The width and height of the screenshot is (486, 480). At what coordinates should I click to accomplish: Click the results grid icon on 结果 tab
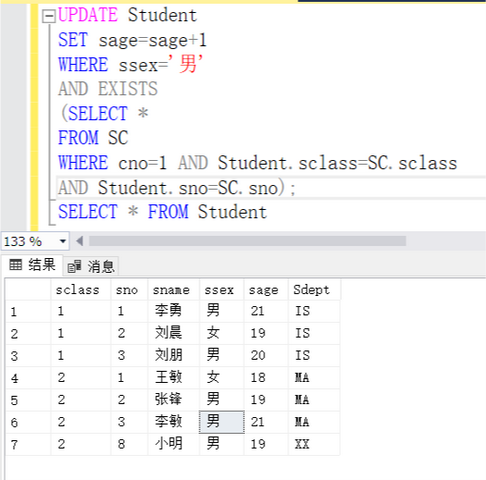(16, 265)
